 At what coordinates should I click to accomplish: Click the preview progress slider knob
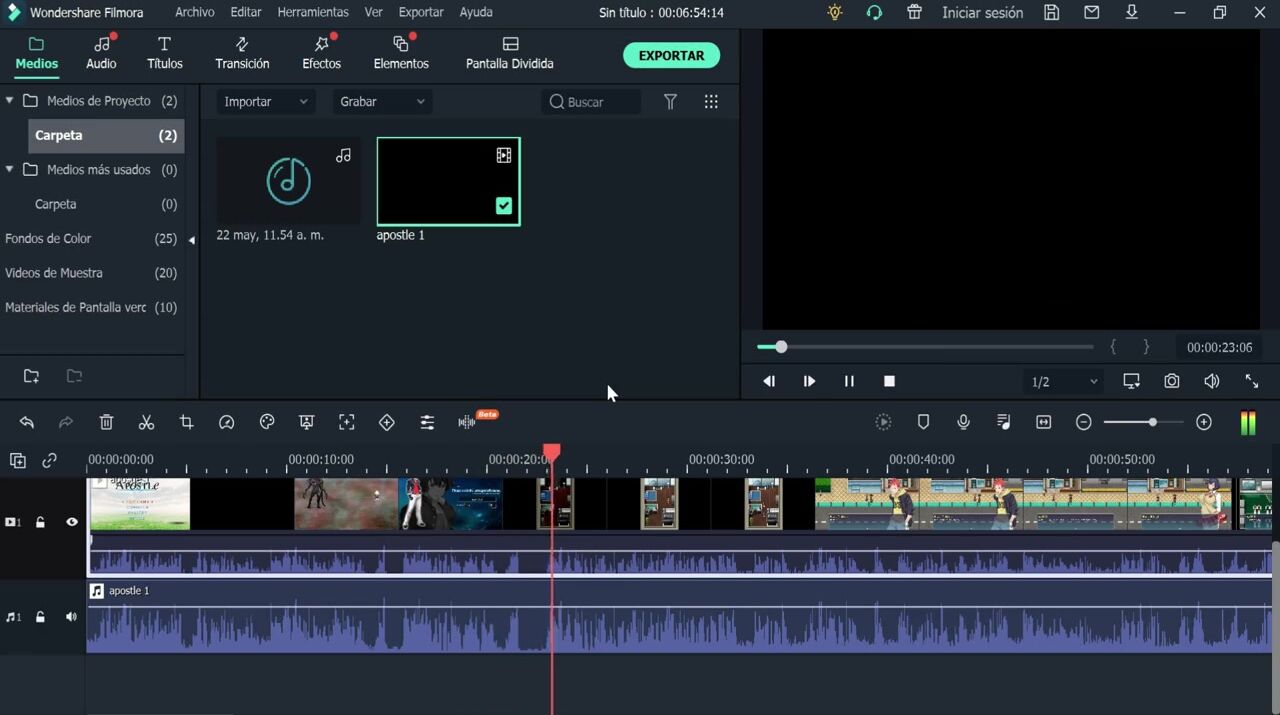click(x=781, y=347)
